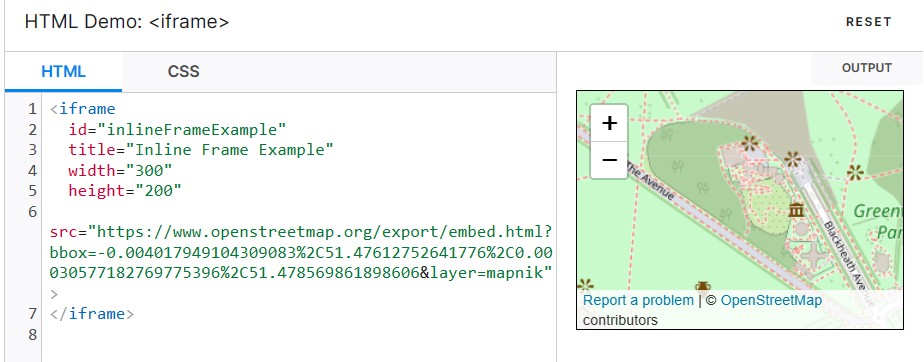Image resolution: width=924 pixels, height=362 pixels.
Task: Open the OpenStreetMap attribution link
Action: click(x=771, y=300)
